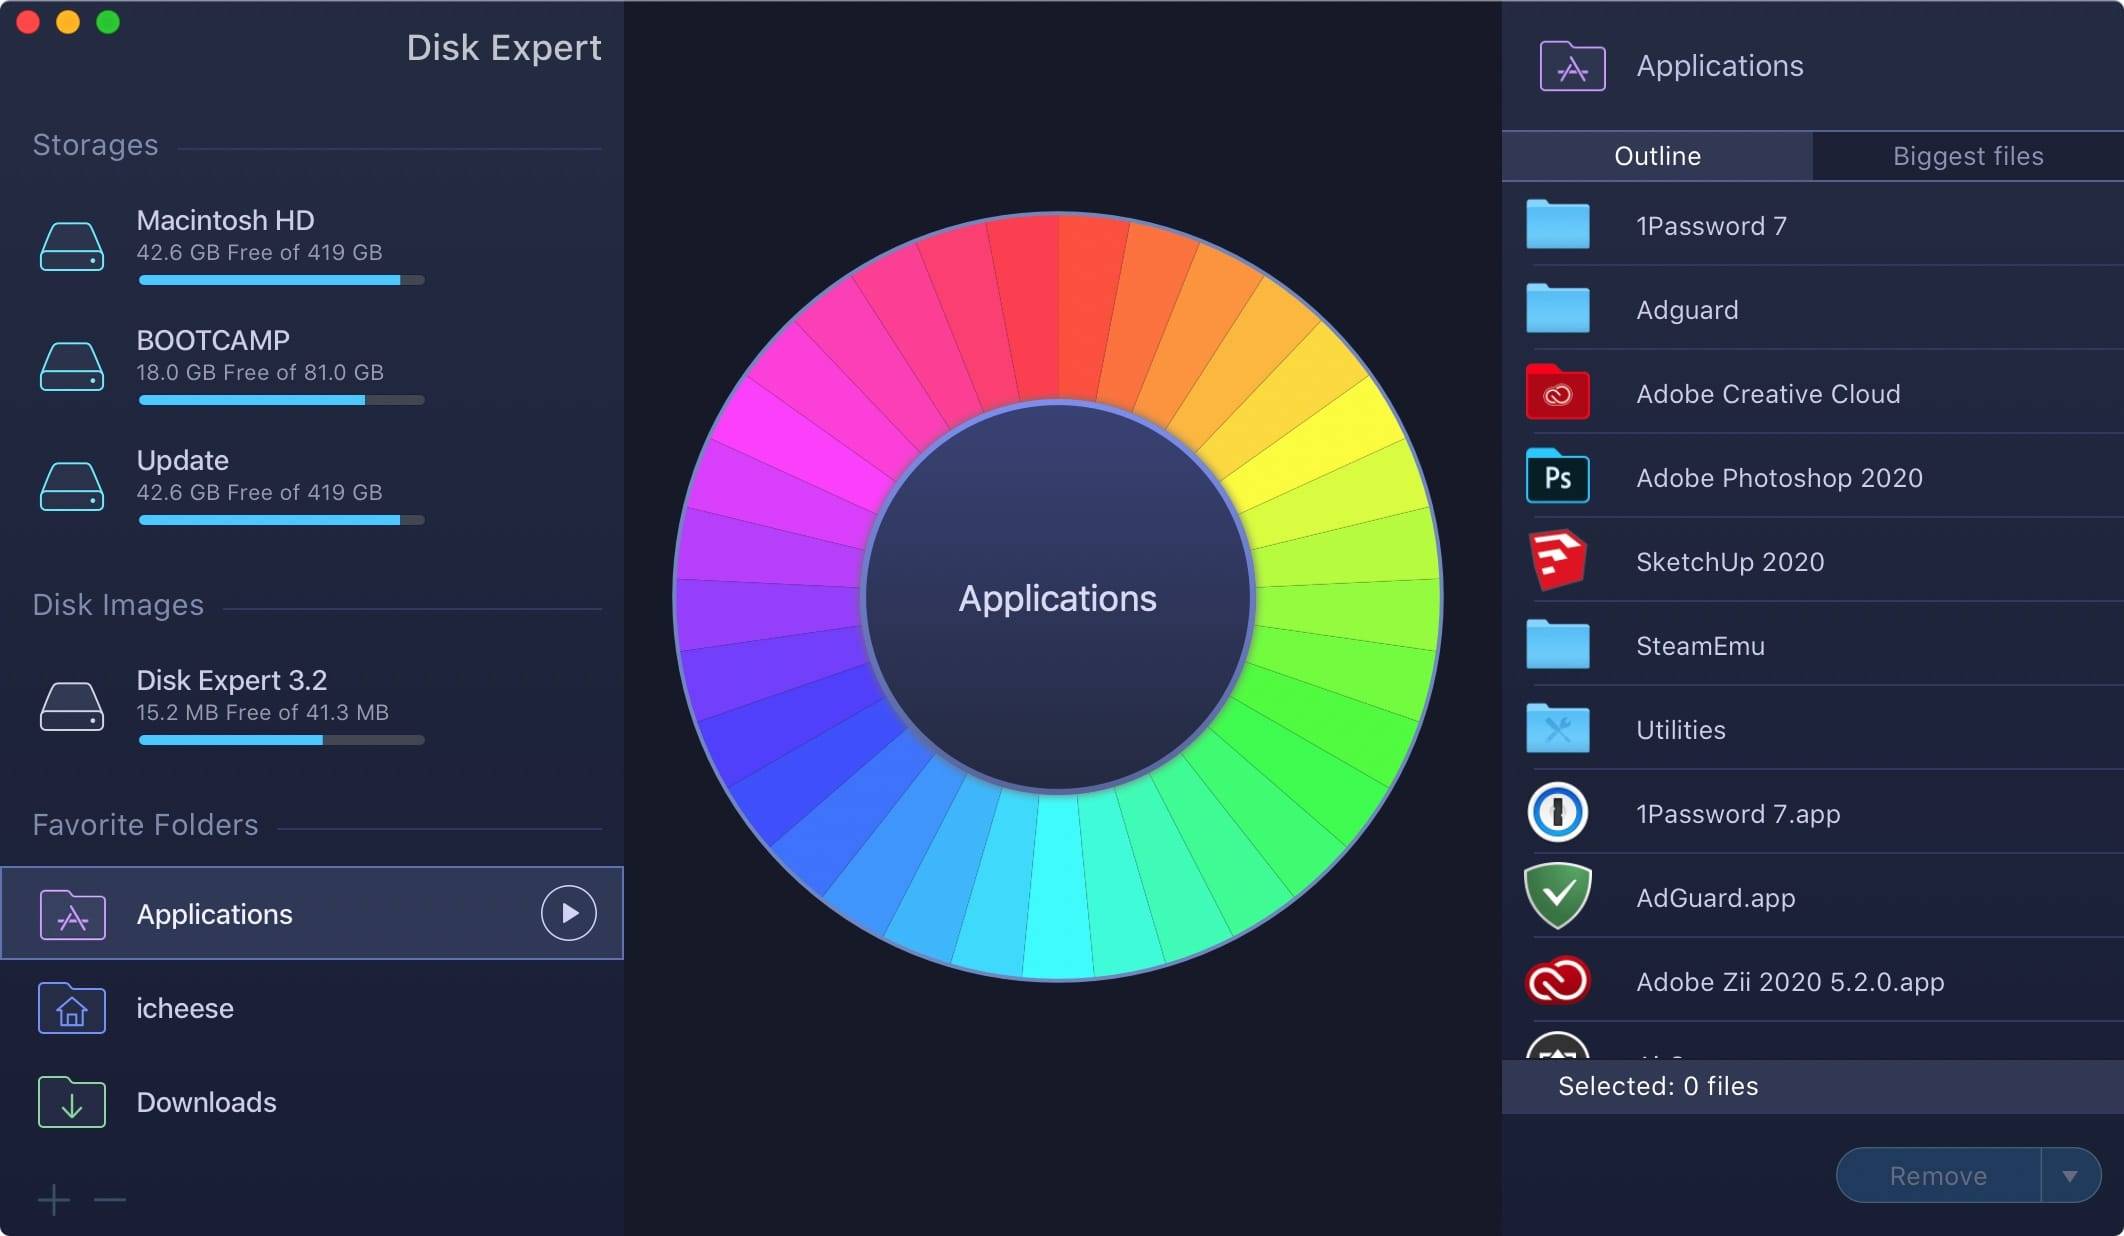This screenshot has height=1236, width=2124.
Task: Open the icheese home folder
Action: 184,1008
